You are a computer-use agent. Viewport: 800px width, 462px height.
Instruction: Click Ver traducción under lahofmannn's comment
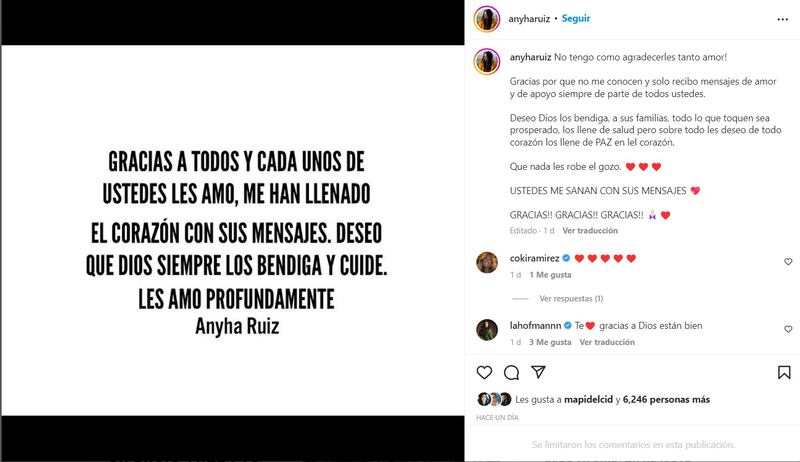pyautogui.click(x=607, y=342)
